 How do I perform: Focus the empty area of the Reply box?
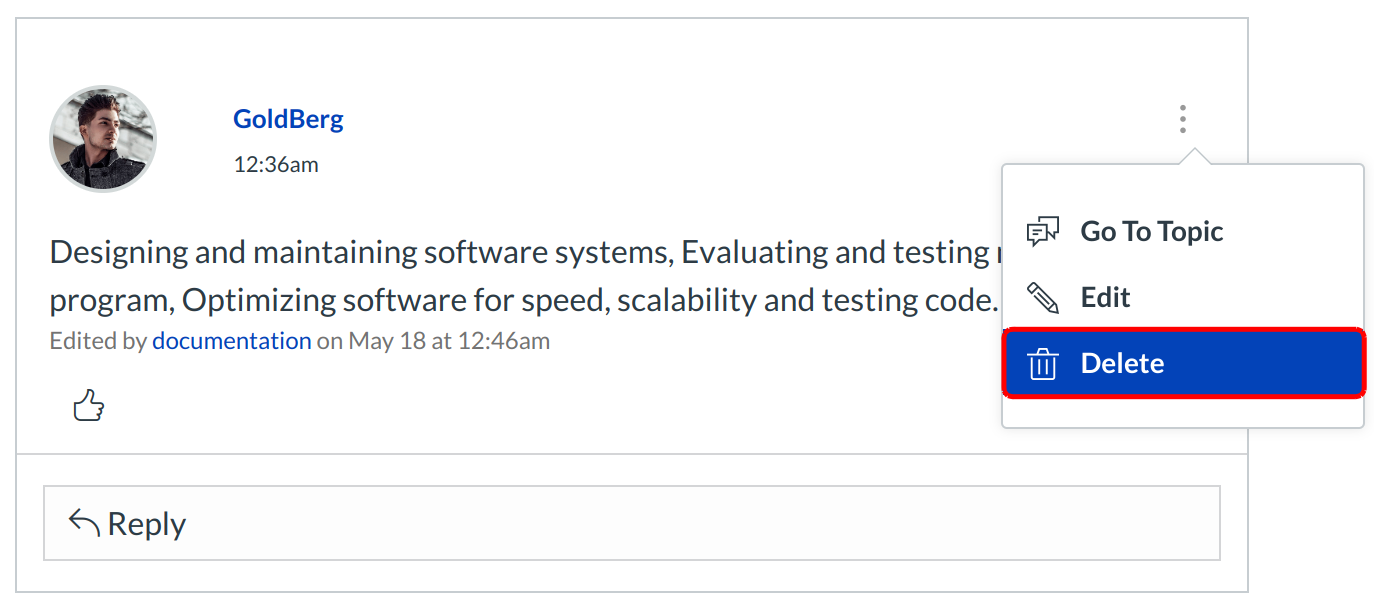pos(700,523)
